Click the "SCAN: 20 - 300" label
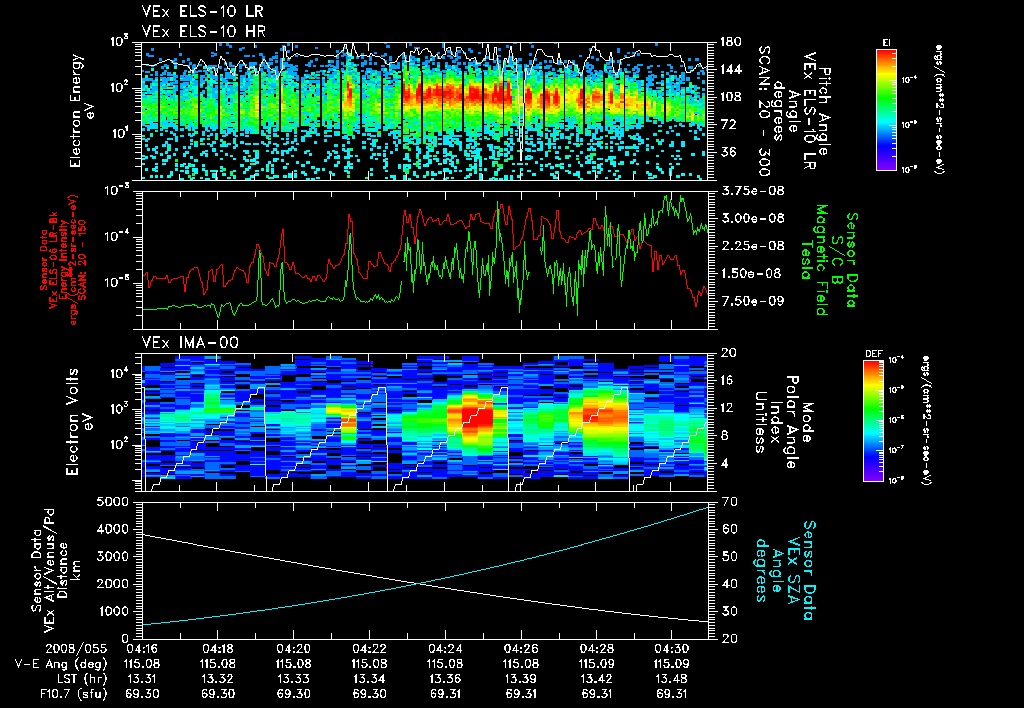The image size is (1024, 708). click(x=763, y=111)
